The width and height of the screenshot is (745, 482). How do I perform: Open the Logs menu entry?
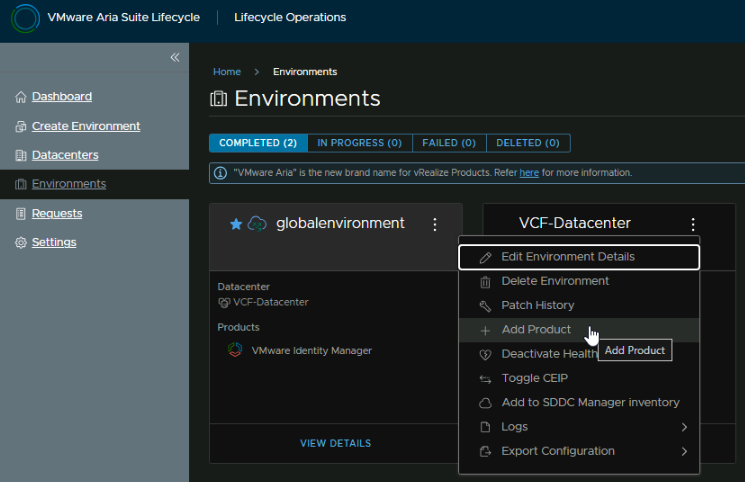(579, 427)
